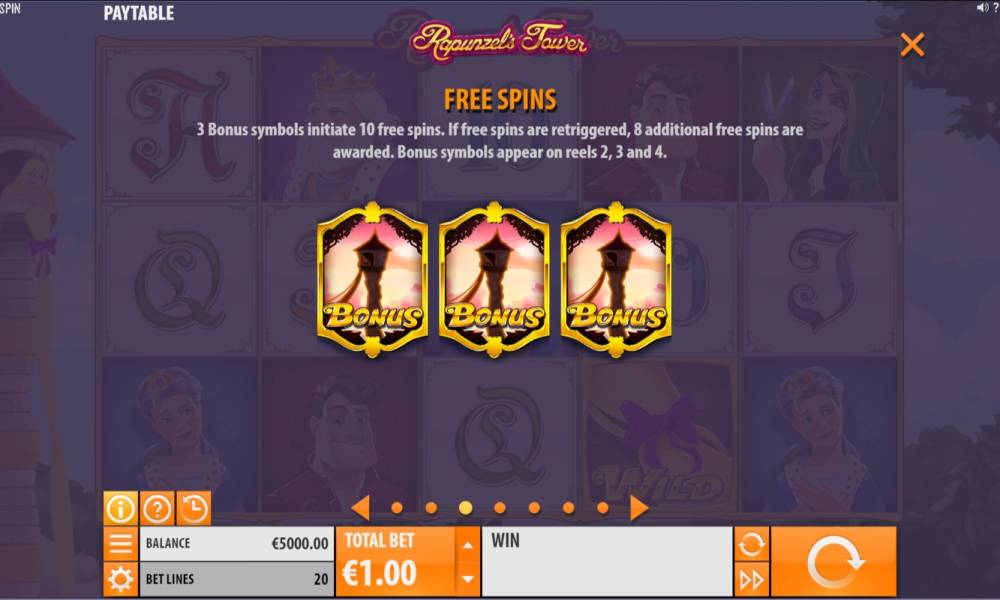1000x600 pixels.
Task: Select the last paytable page dot
Action: [603, 508]
